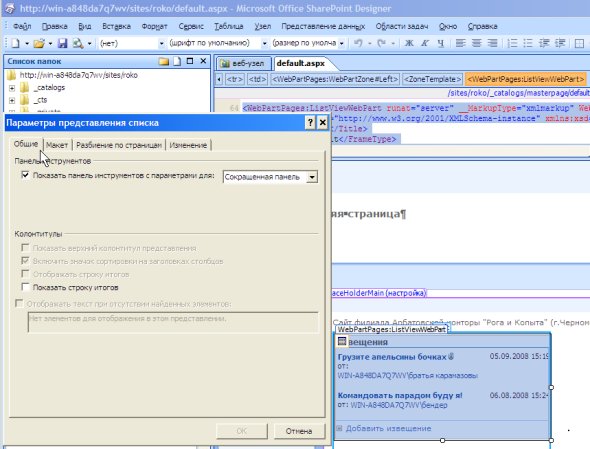Click Отображать строку итогов checkbox
Screen dimensions: 590x449
pyautogui.click(x=25, y=274)
